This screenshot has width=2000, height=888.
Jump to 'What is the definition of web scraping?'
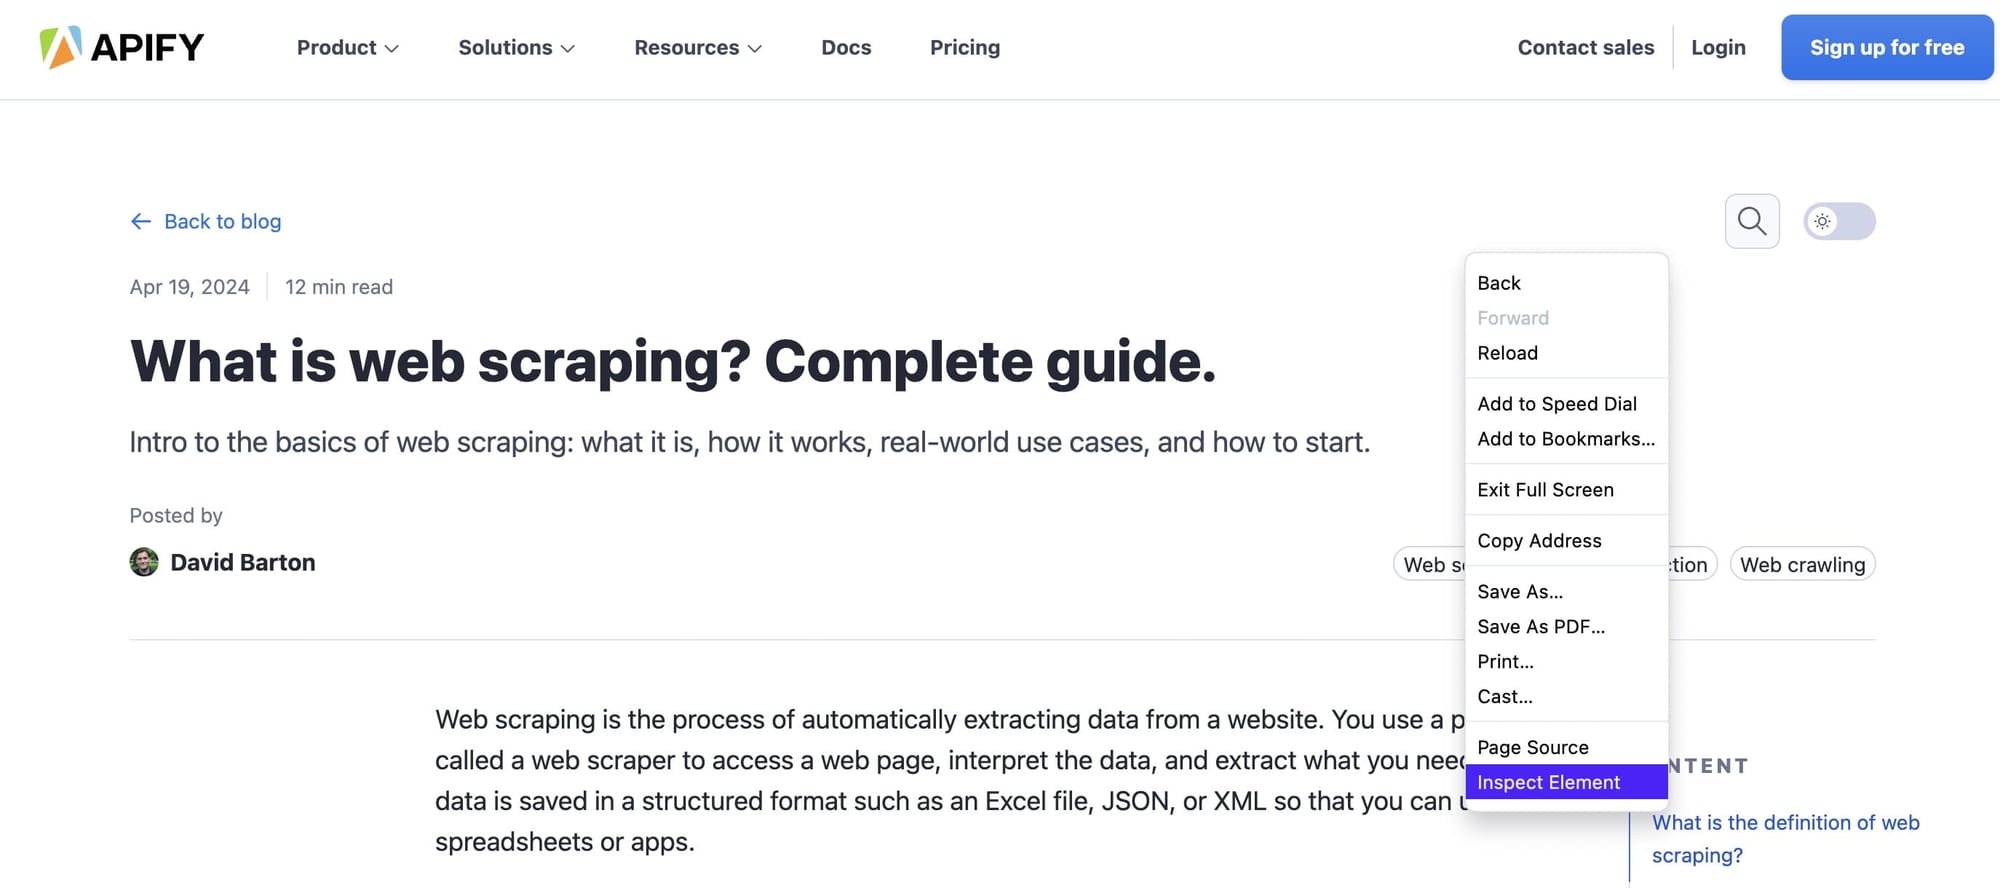tap(1785, 838)
